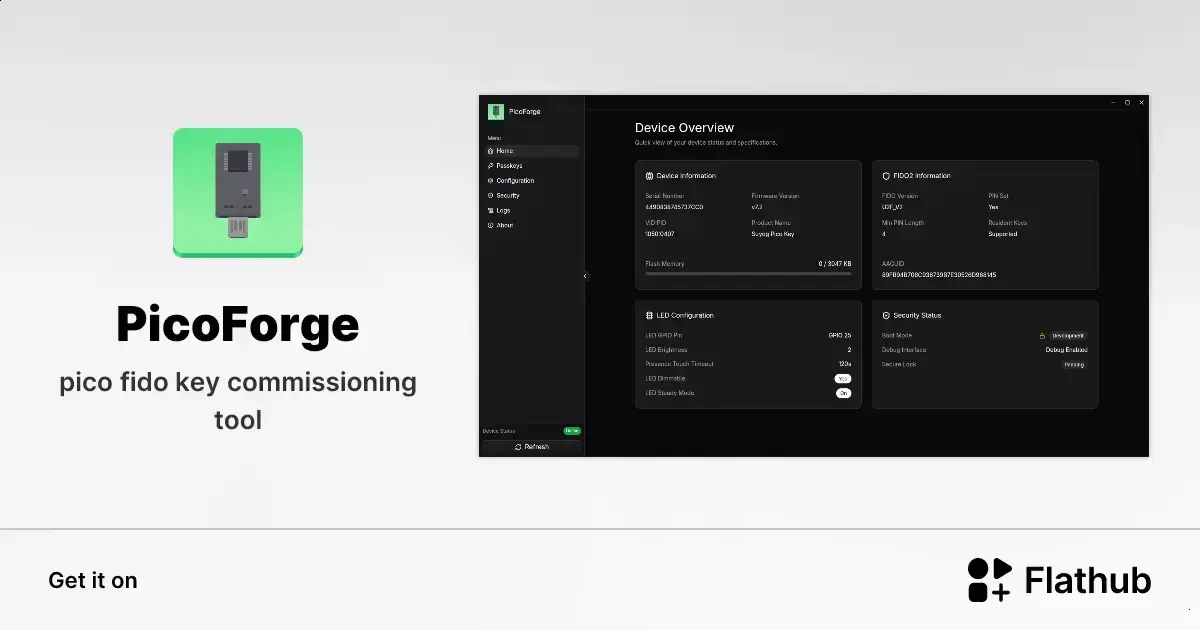Image resolution: width=1200 pixels, height=630 pixels.
Task: Click the maximize window icon in PicoForge
Action: (x=1127, y=102)
